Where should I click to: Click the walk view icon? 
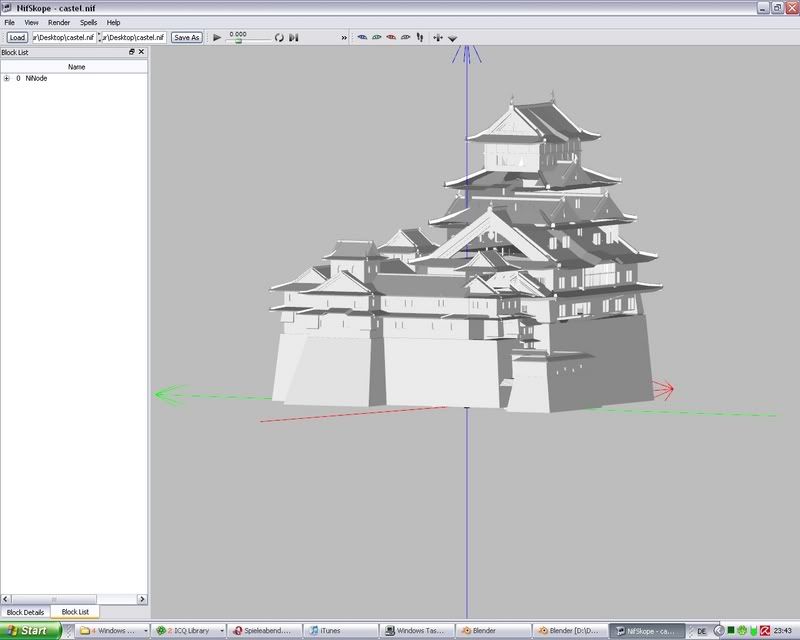click(x=419, y=37)
